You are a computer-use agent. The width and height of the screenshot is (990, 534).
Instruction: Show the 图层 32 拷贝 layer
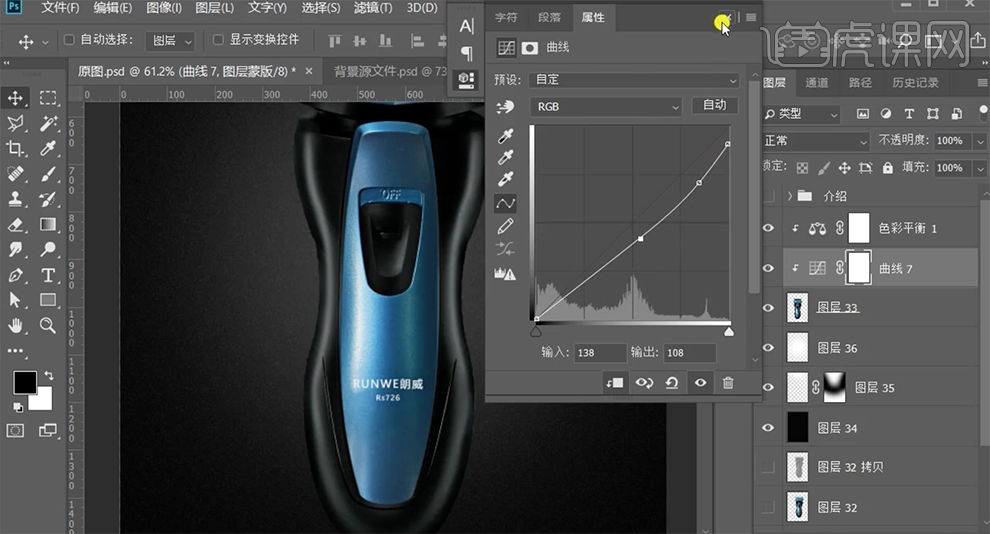coord(768,467)
